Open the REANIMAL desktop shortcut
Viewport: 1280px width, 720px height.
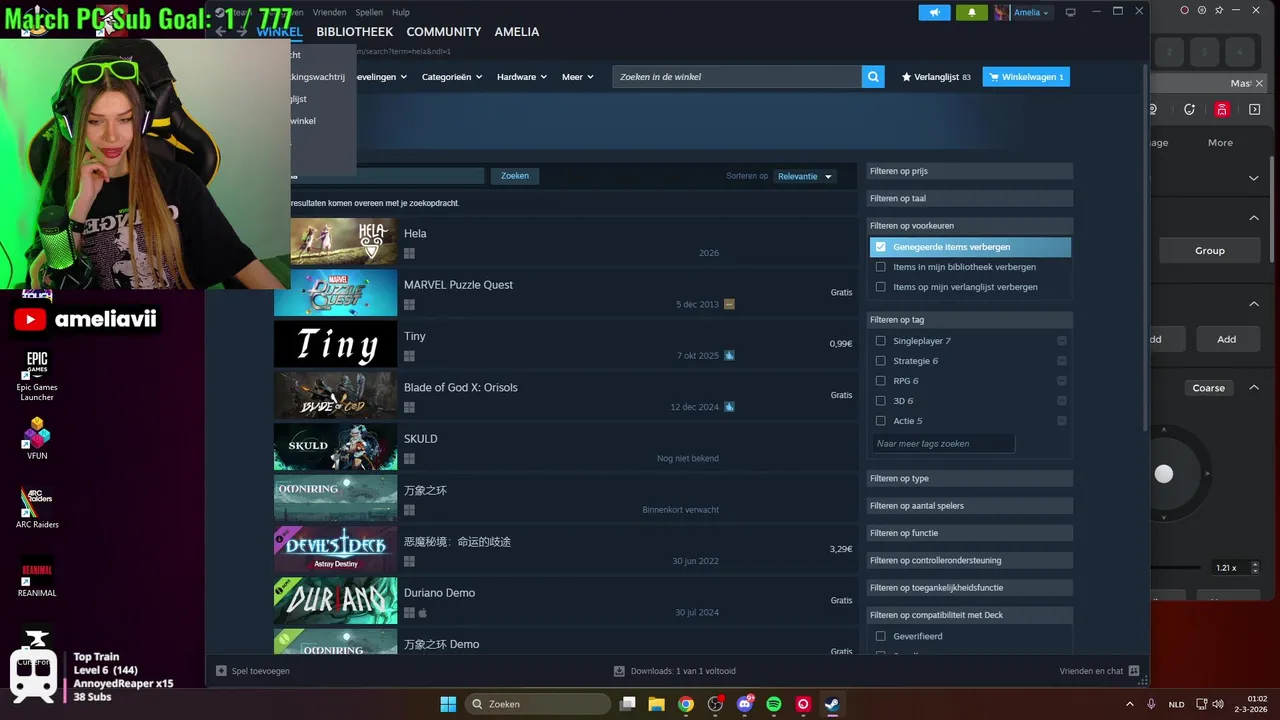[x=37, y=577]
